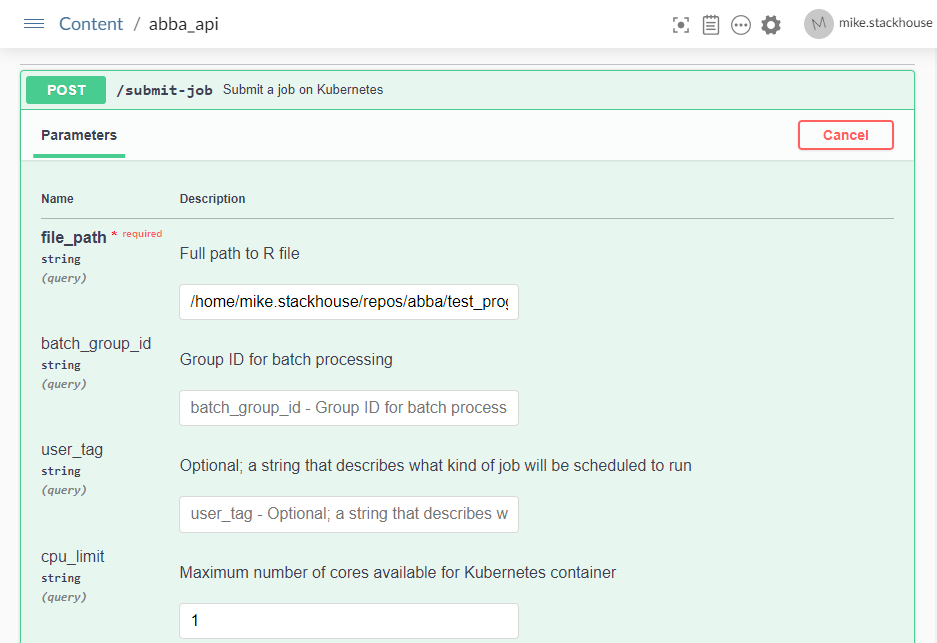
Task: Click the abba_api breadcrumb title
Action: point(184,24)
